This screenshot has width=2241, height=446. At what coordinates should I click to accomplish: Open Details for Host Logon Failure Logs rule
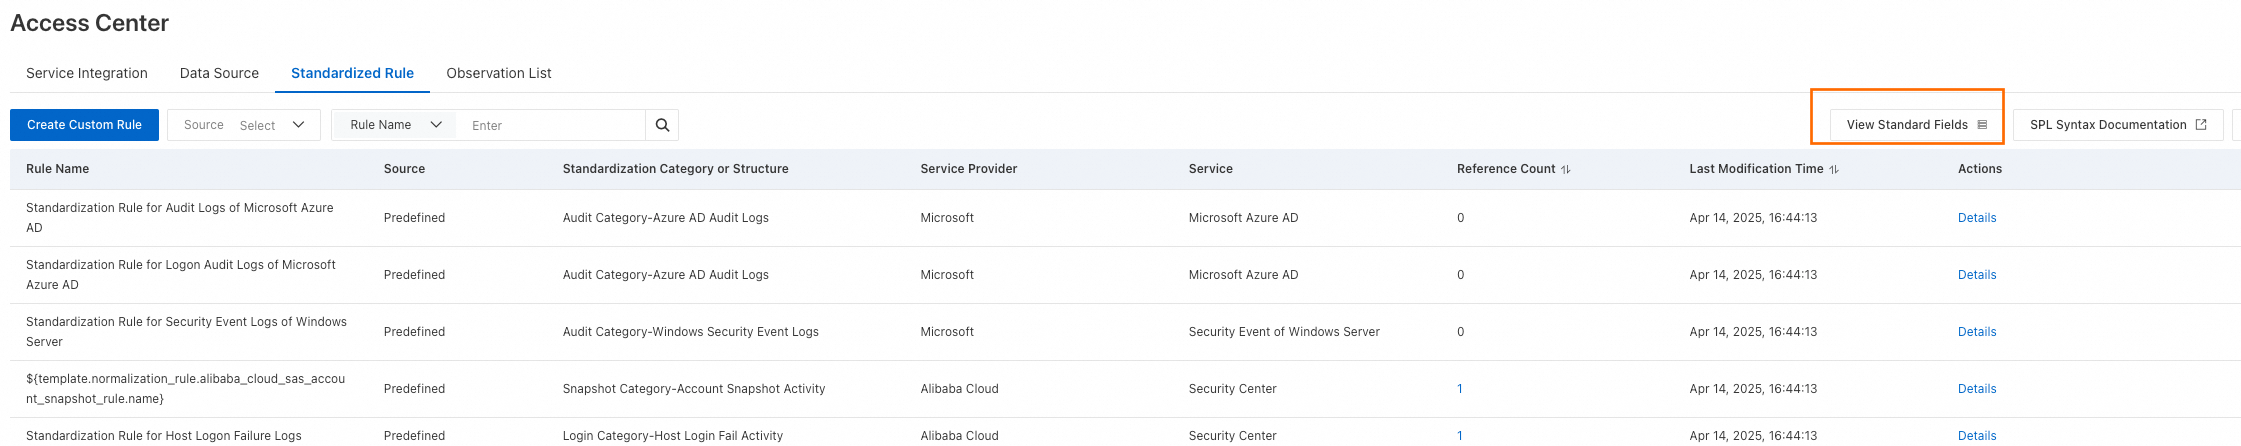(1977, 436)
